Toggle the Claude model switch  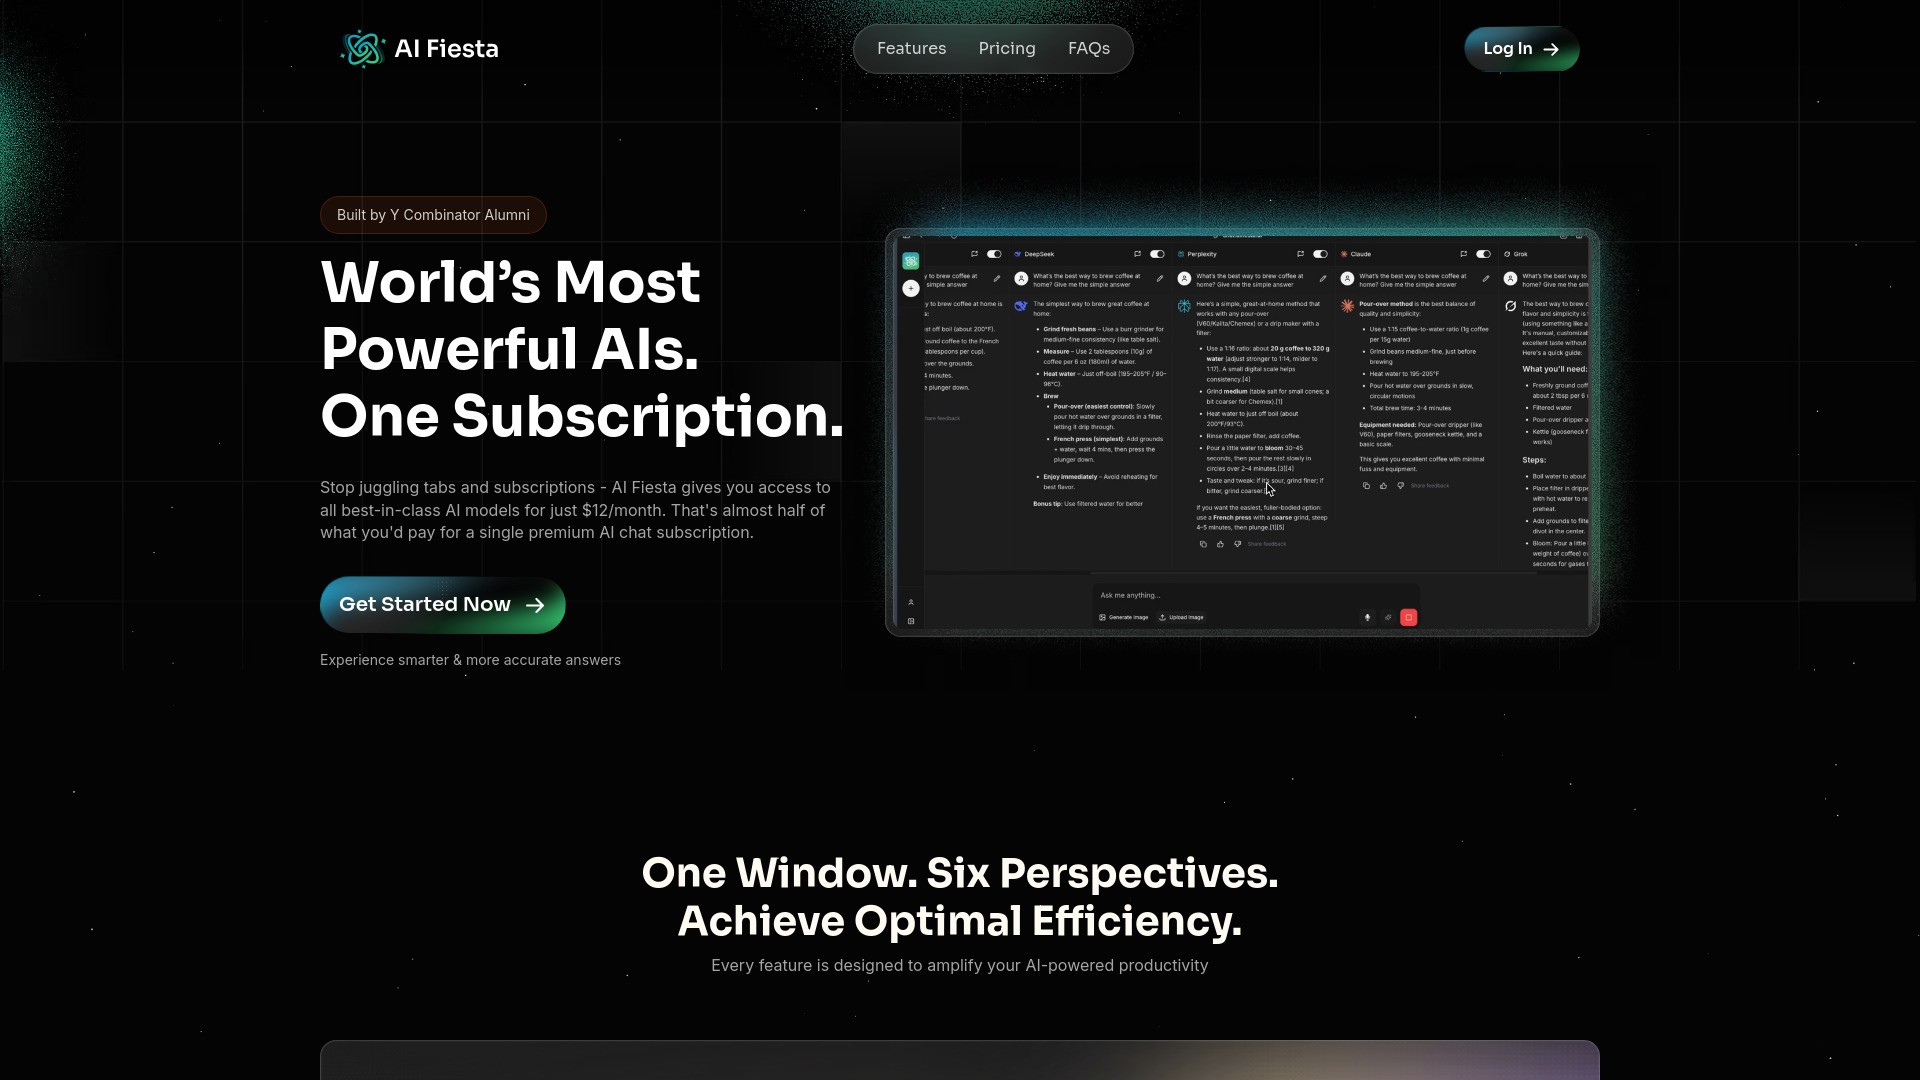pos(1483,254)
